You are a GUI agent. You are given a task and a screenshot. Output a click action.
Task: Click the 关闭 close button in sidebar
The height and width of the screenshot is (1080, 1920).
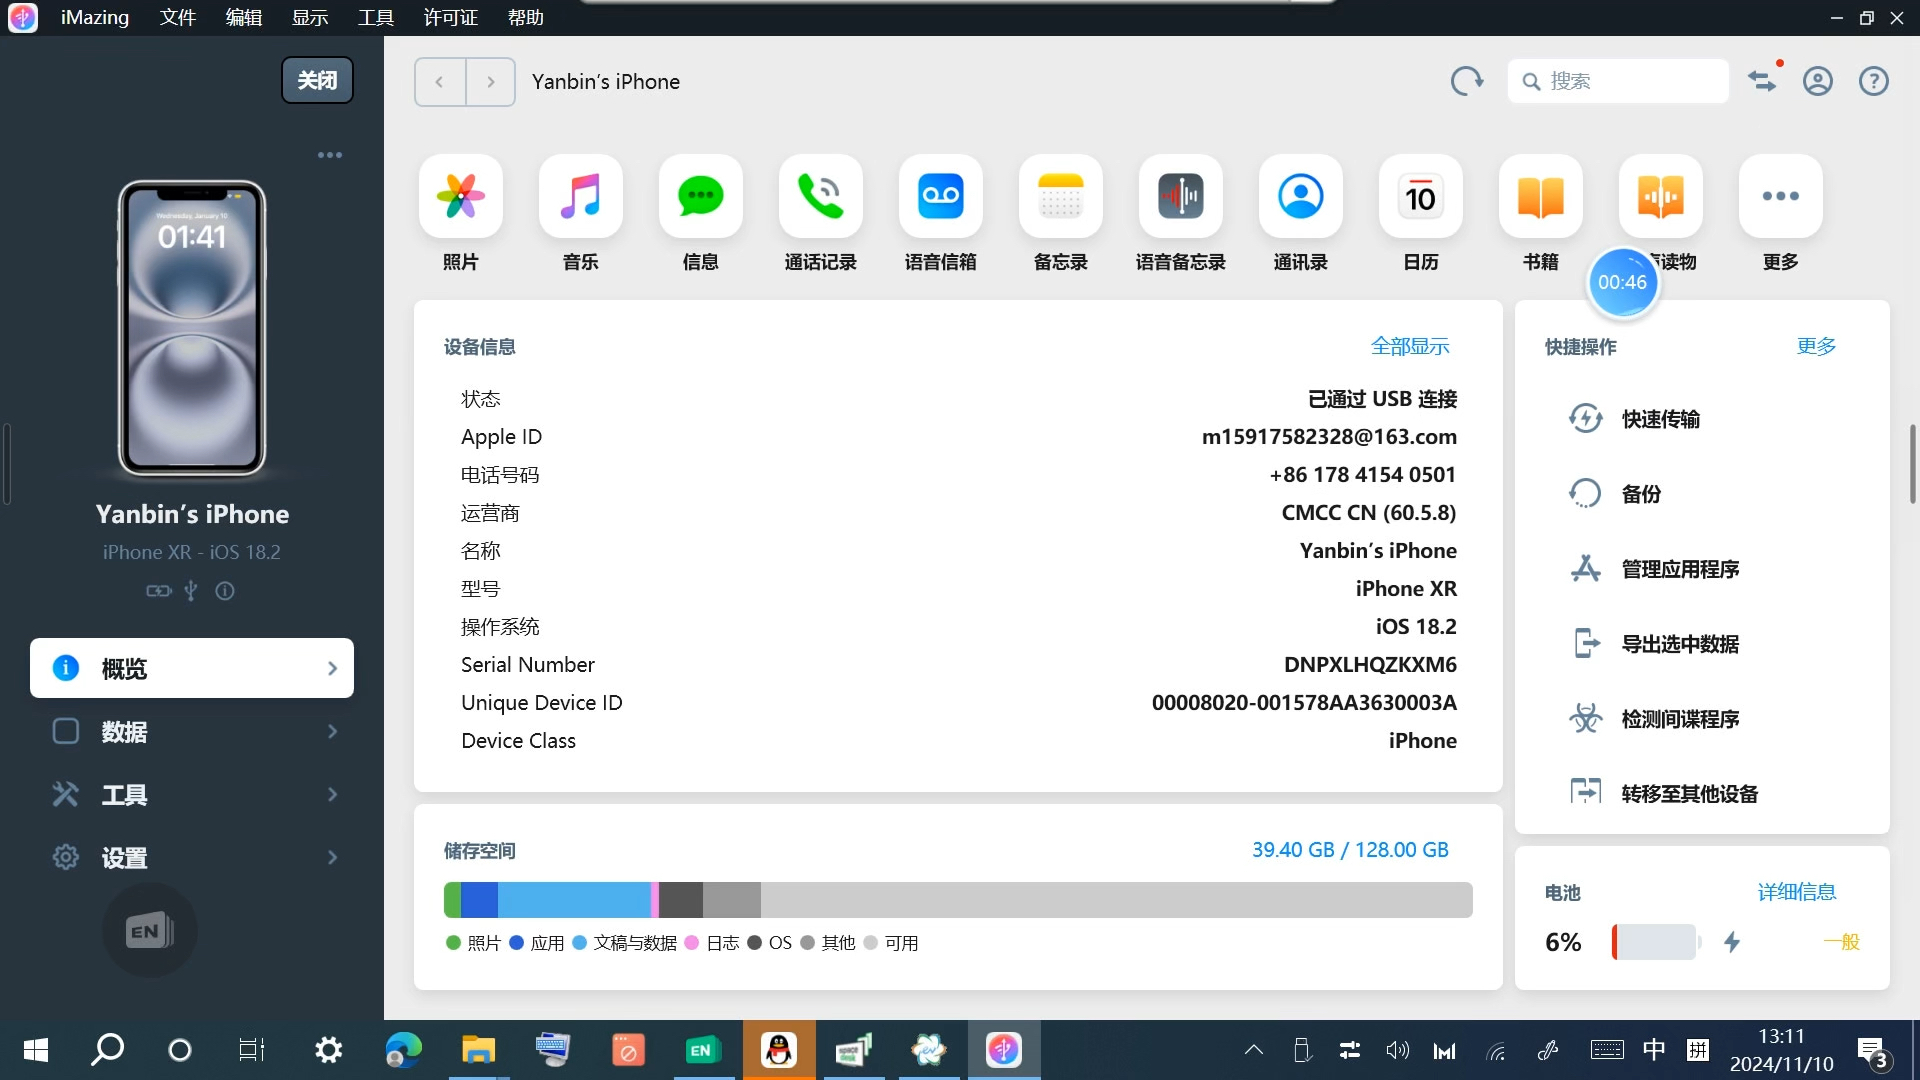[317, 80]
